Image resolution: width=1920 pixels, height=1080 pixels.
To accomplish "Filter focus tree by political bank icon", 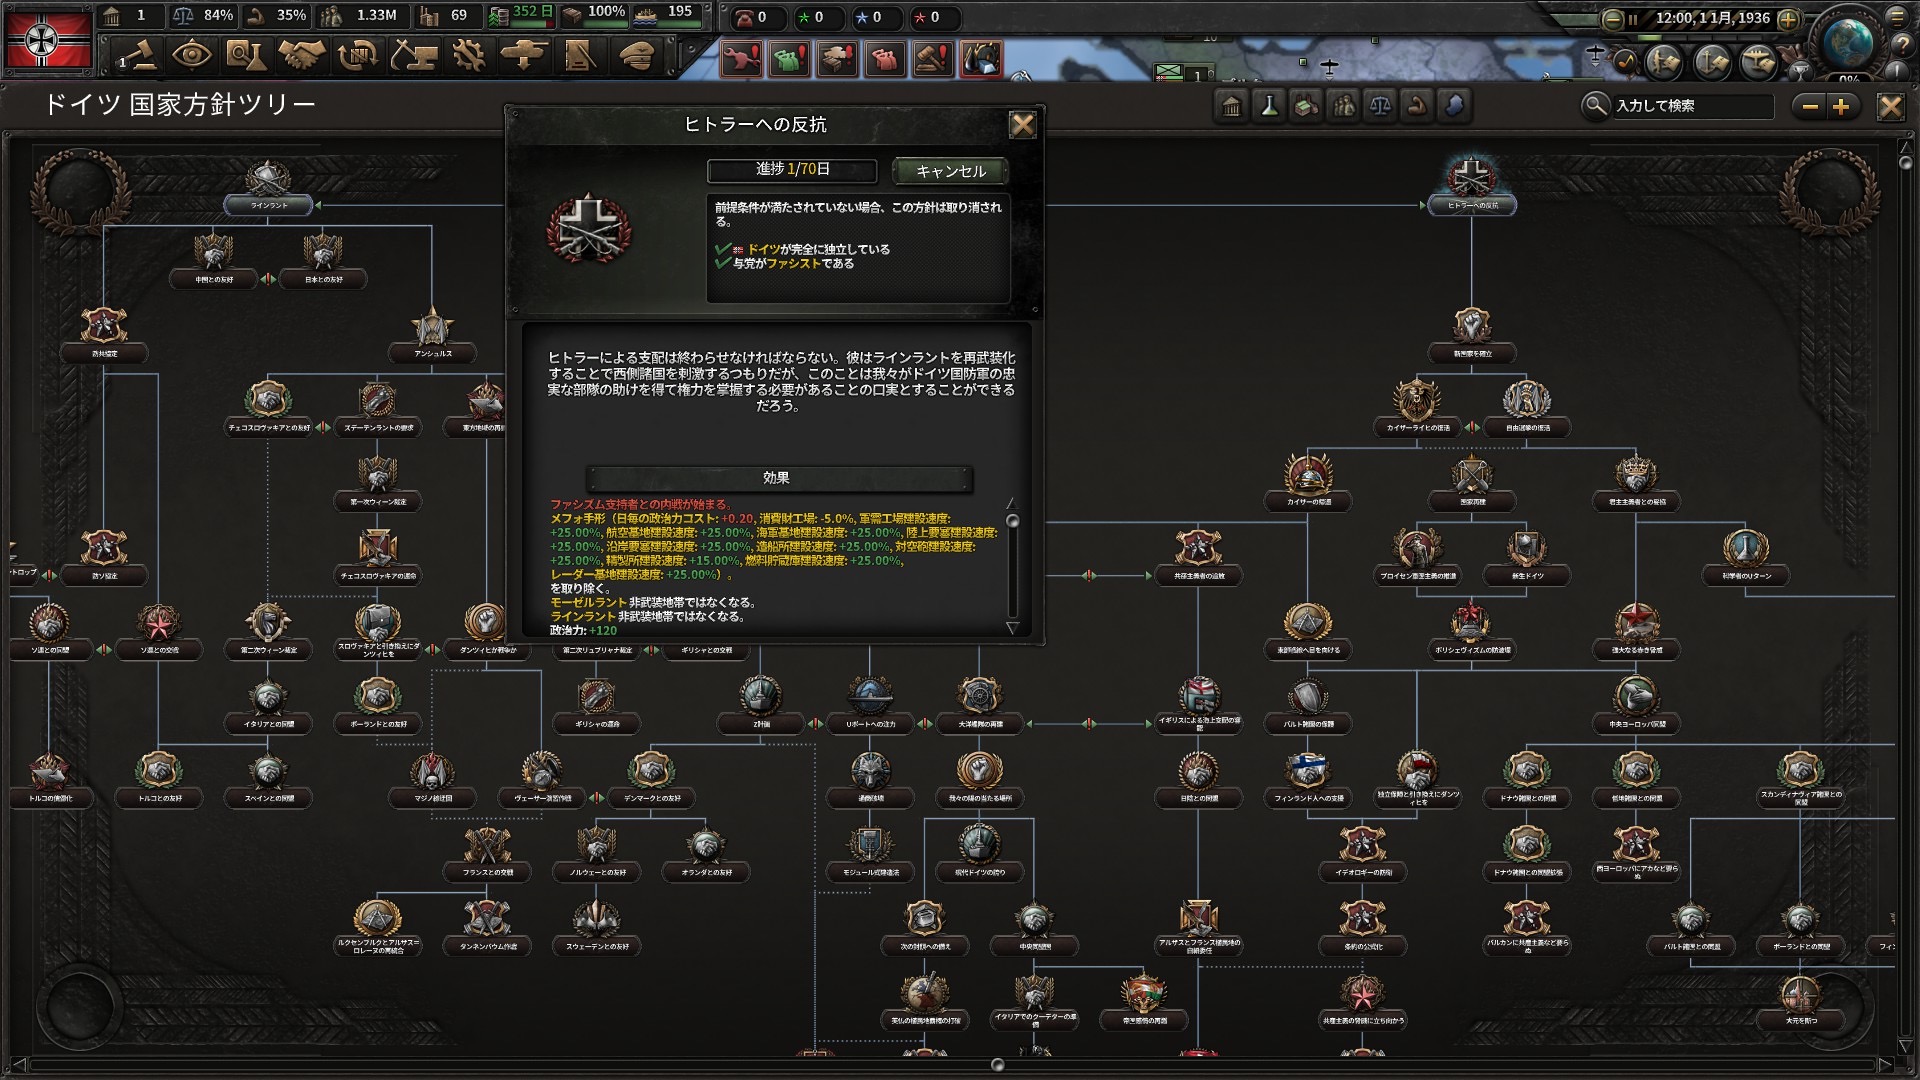I will 1232,106.
